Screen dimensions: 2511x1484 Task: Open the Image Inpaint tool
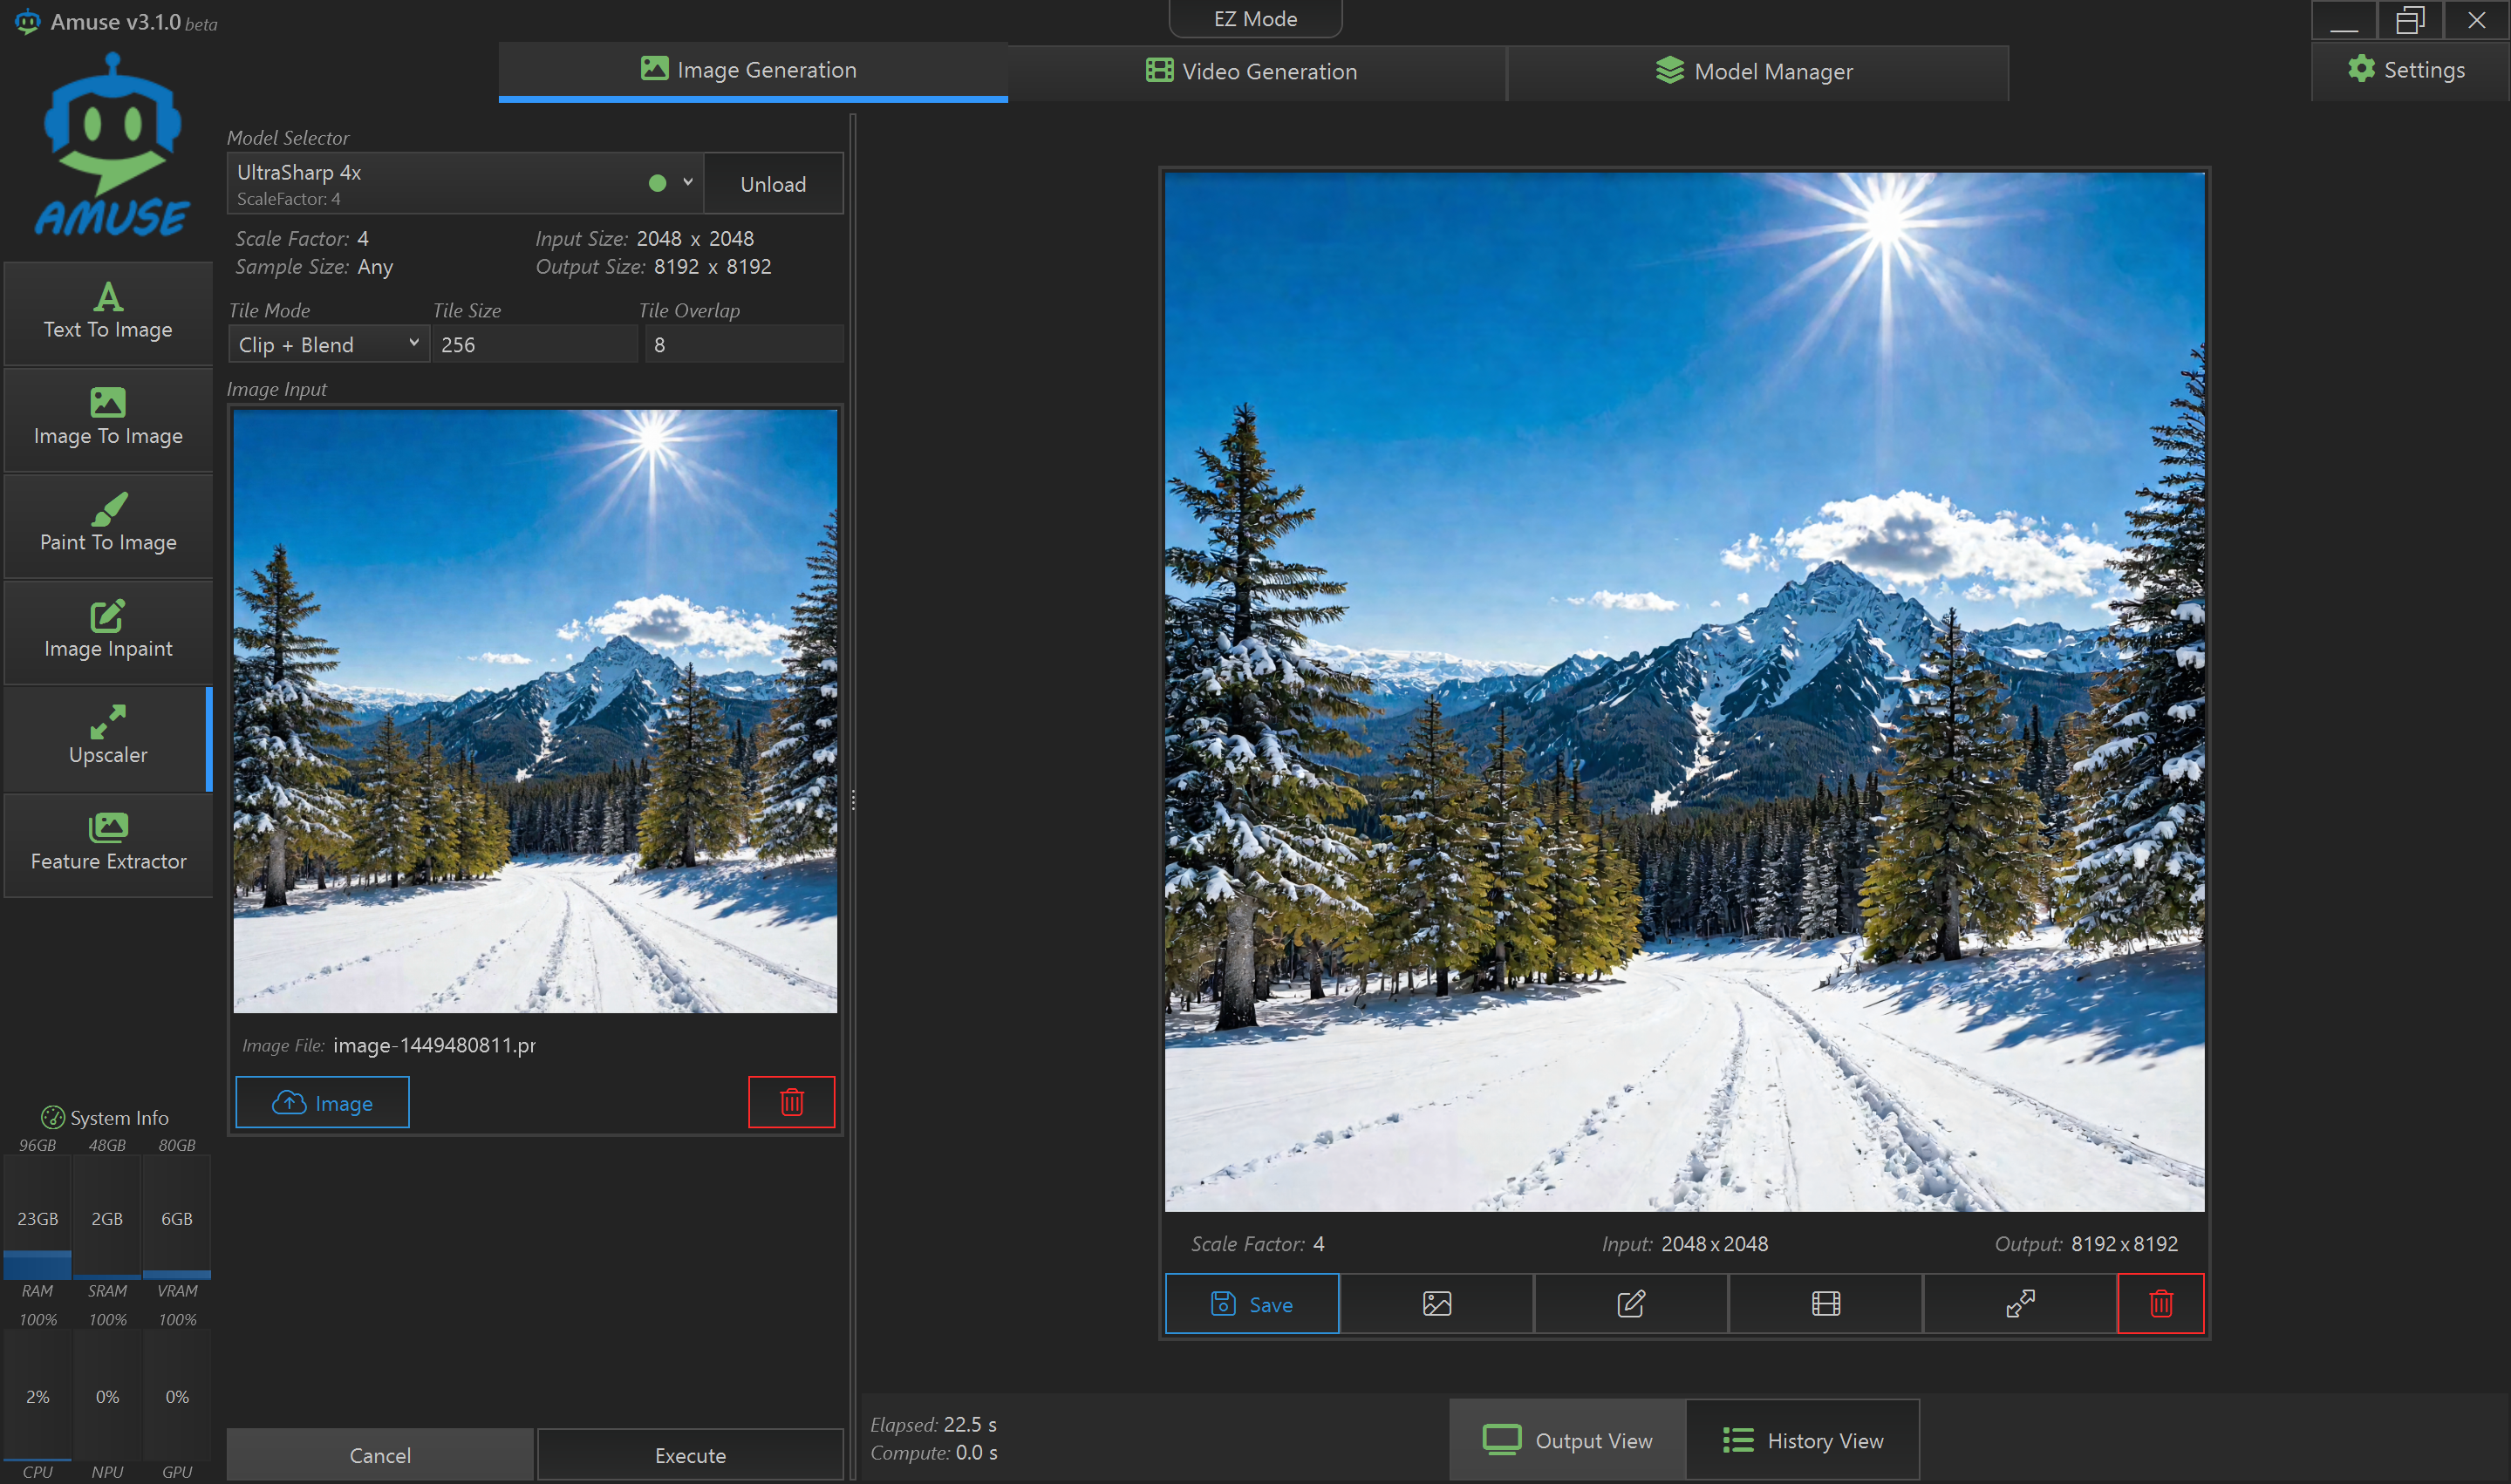pos(108,631)
